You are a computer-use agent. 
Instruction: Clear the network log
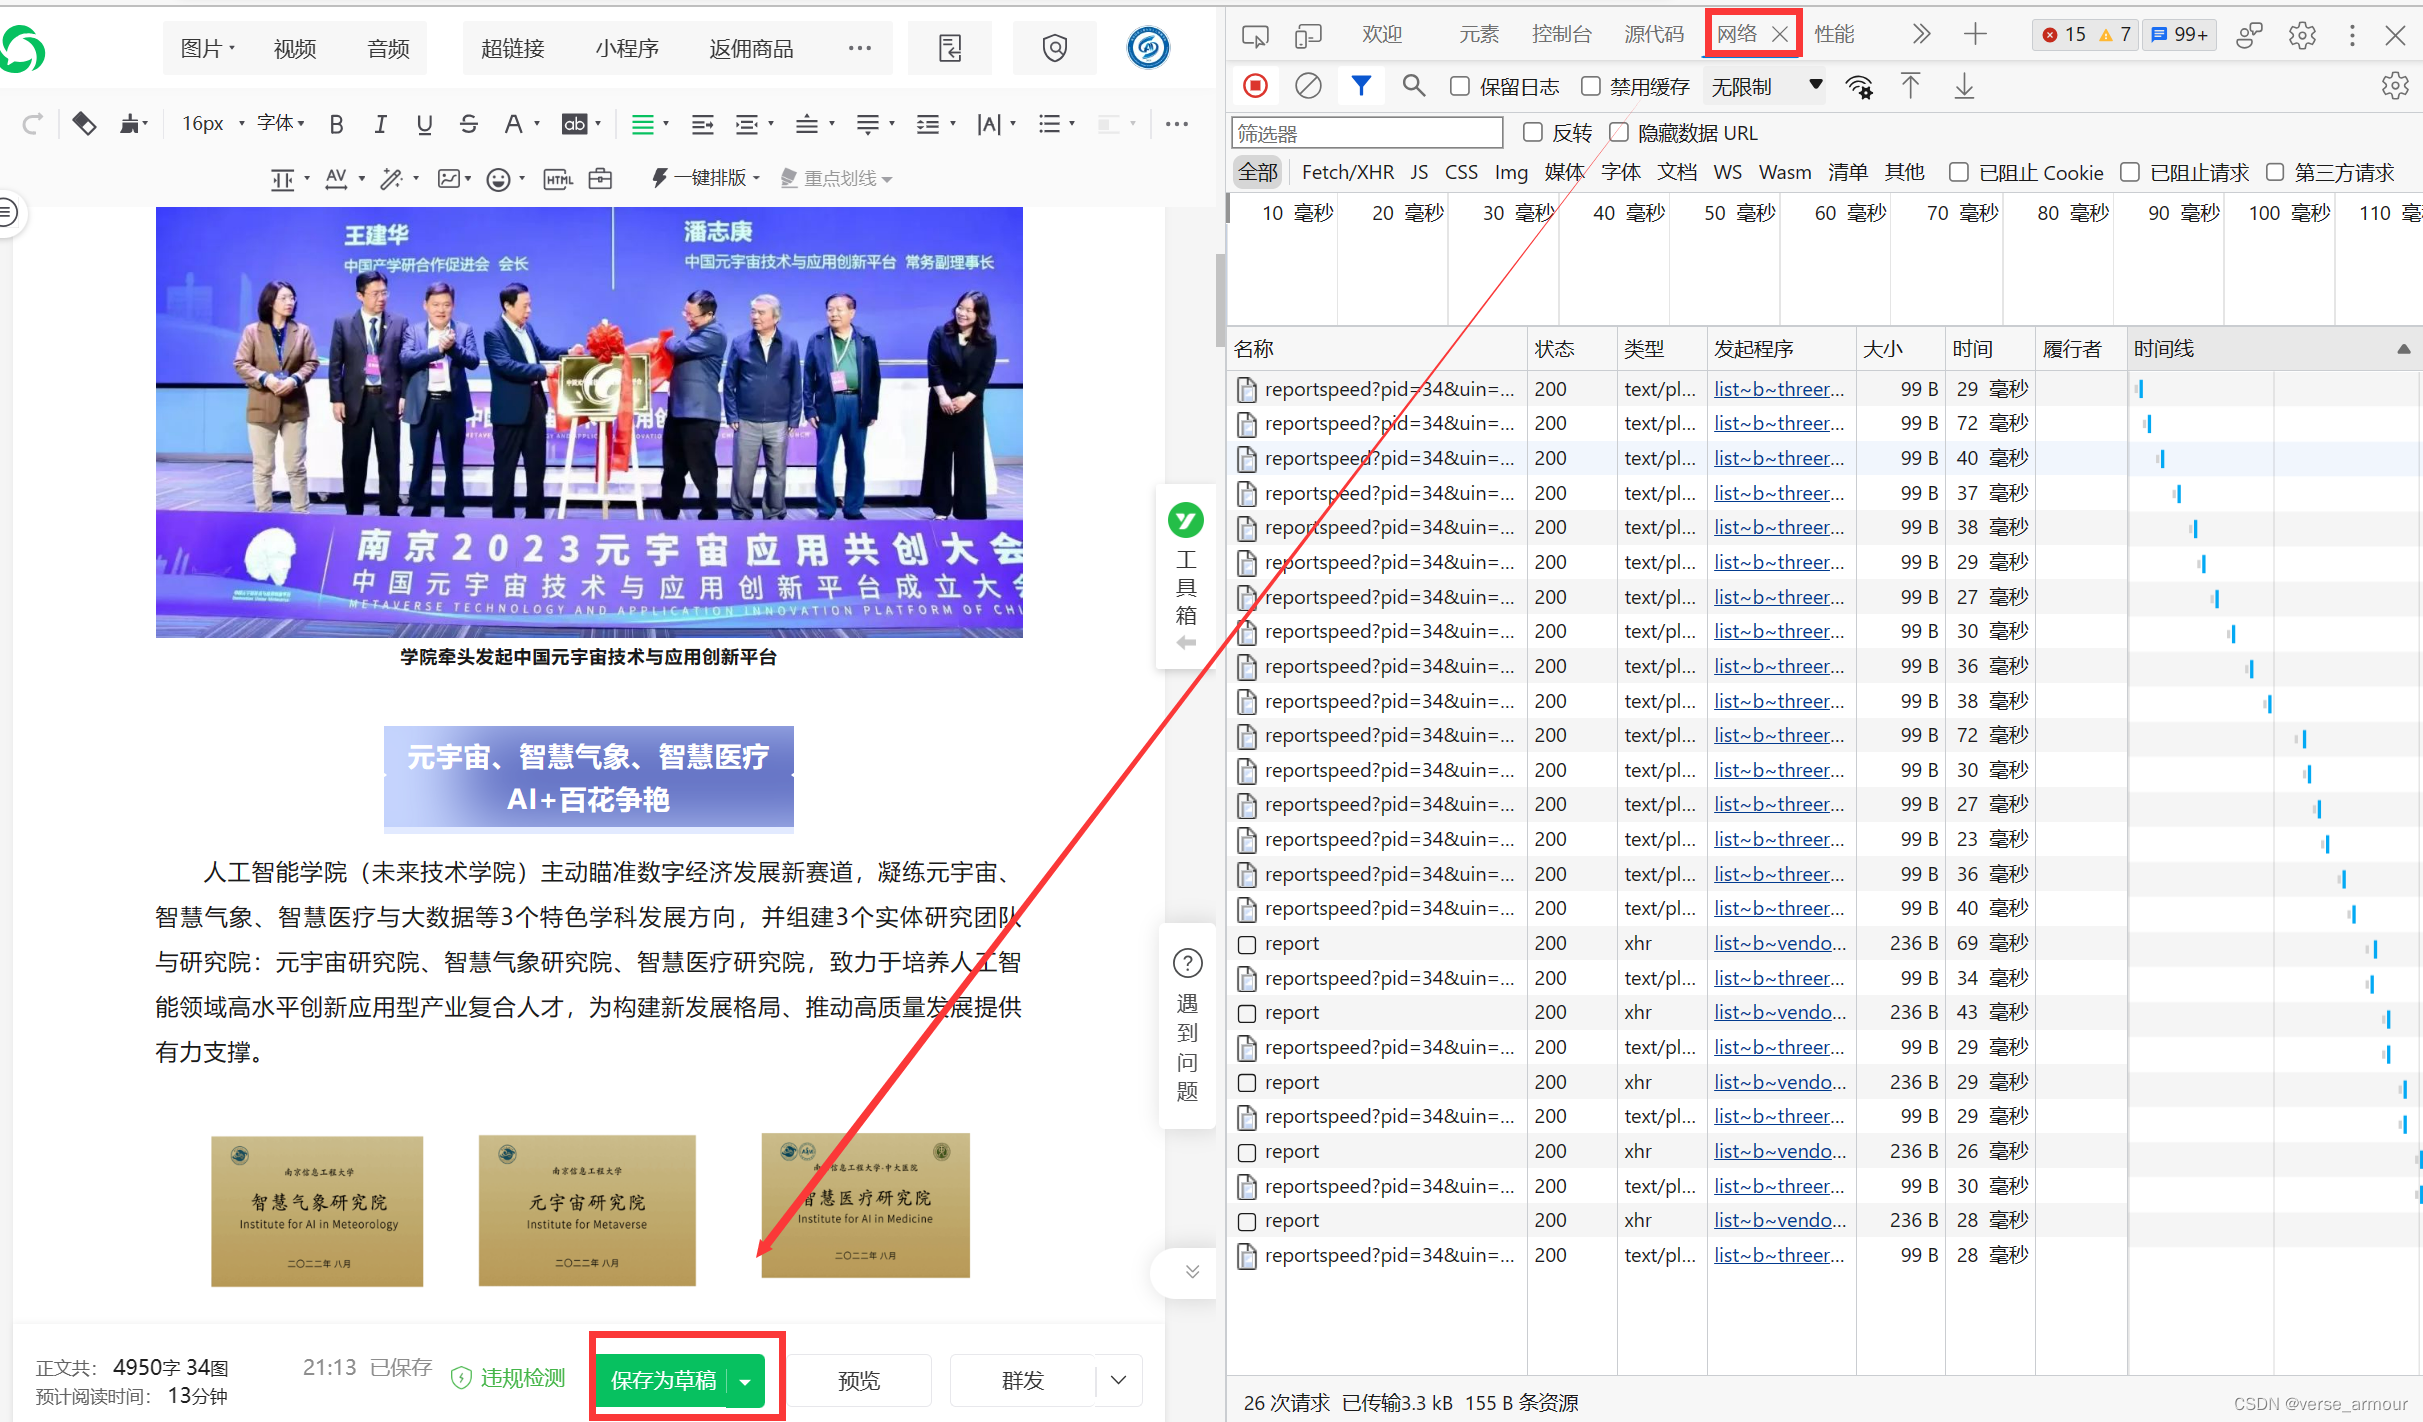coord(1308,86)
